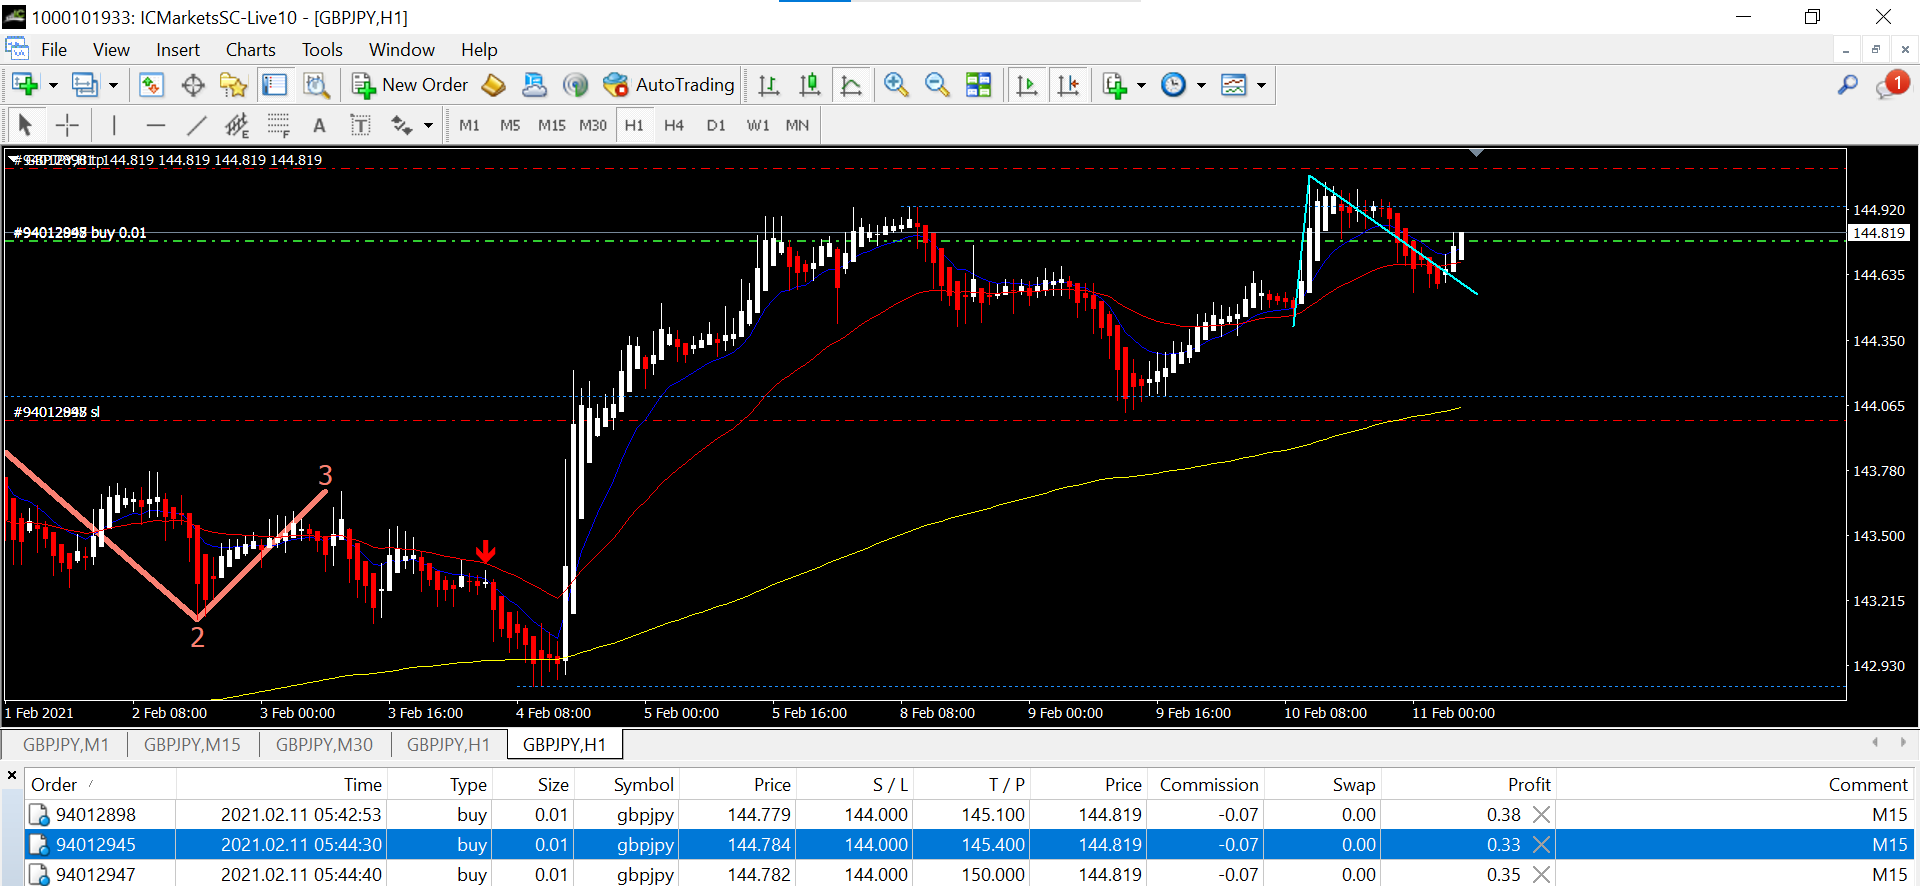Zoom in on the chart
Viewport: 1920px width, 886px height.
(896, 85)
